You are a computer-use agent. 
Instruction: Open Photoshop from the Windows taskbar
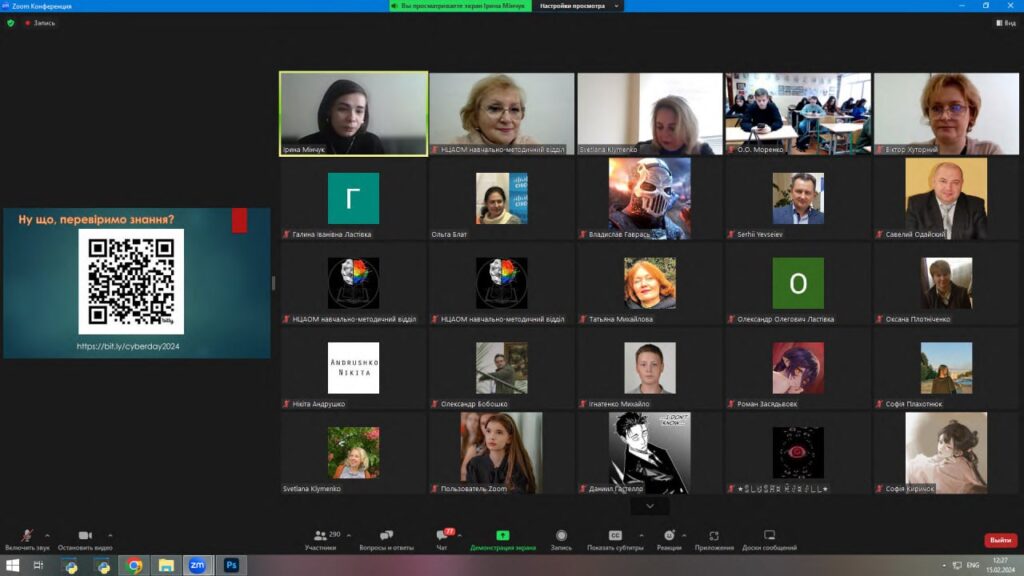point(231,565)
